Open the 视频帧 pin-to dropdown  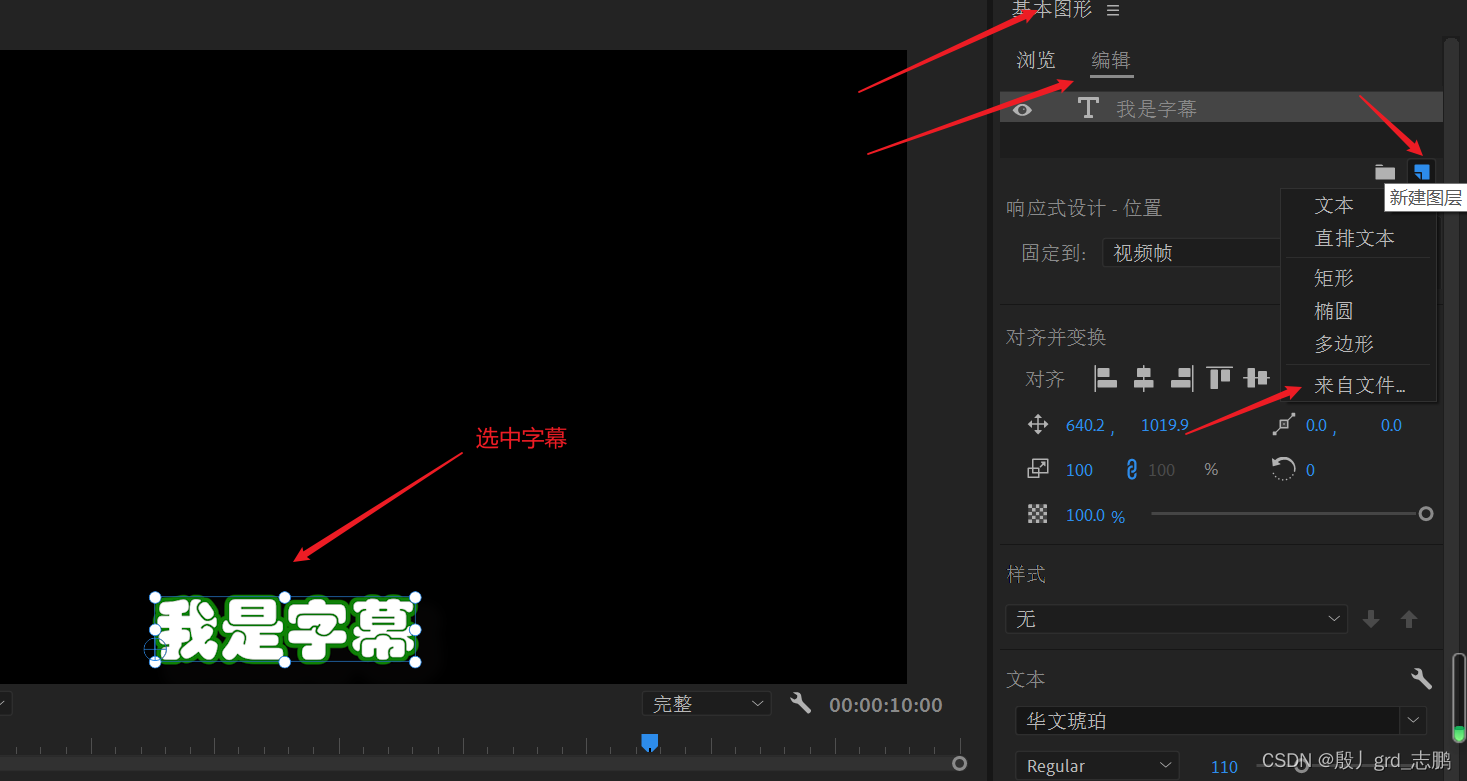coord(1191,253)
